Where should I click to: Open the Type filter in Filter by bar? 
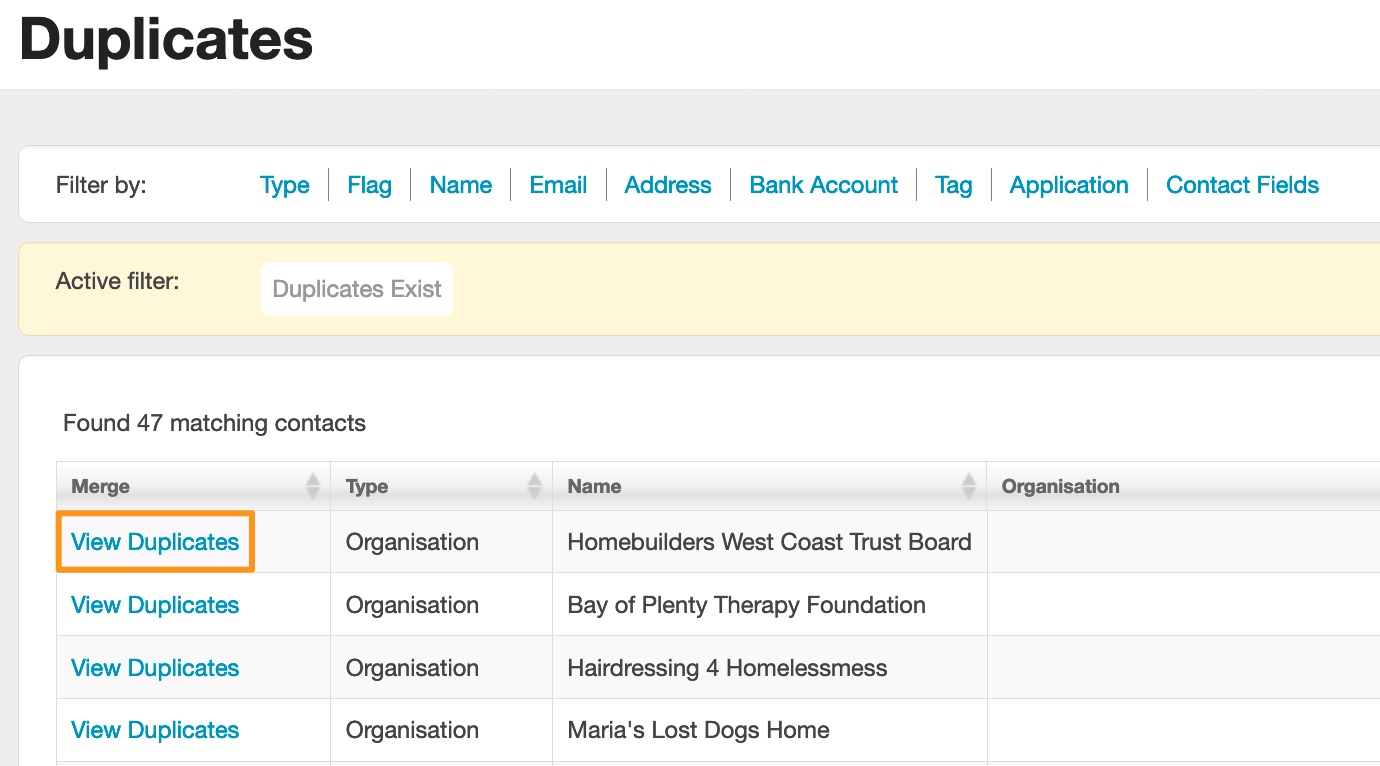coord(285,185)
